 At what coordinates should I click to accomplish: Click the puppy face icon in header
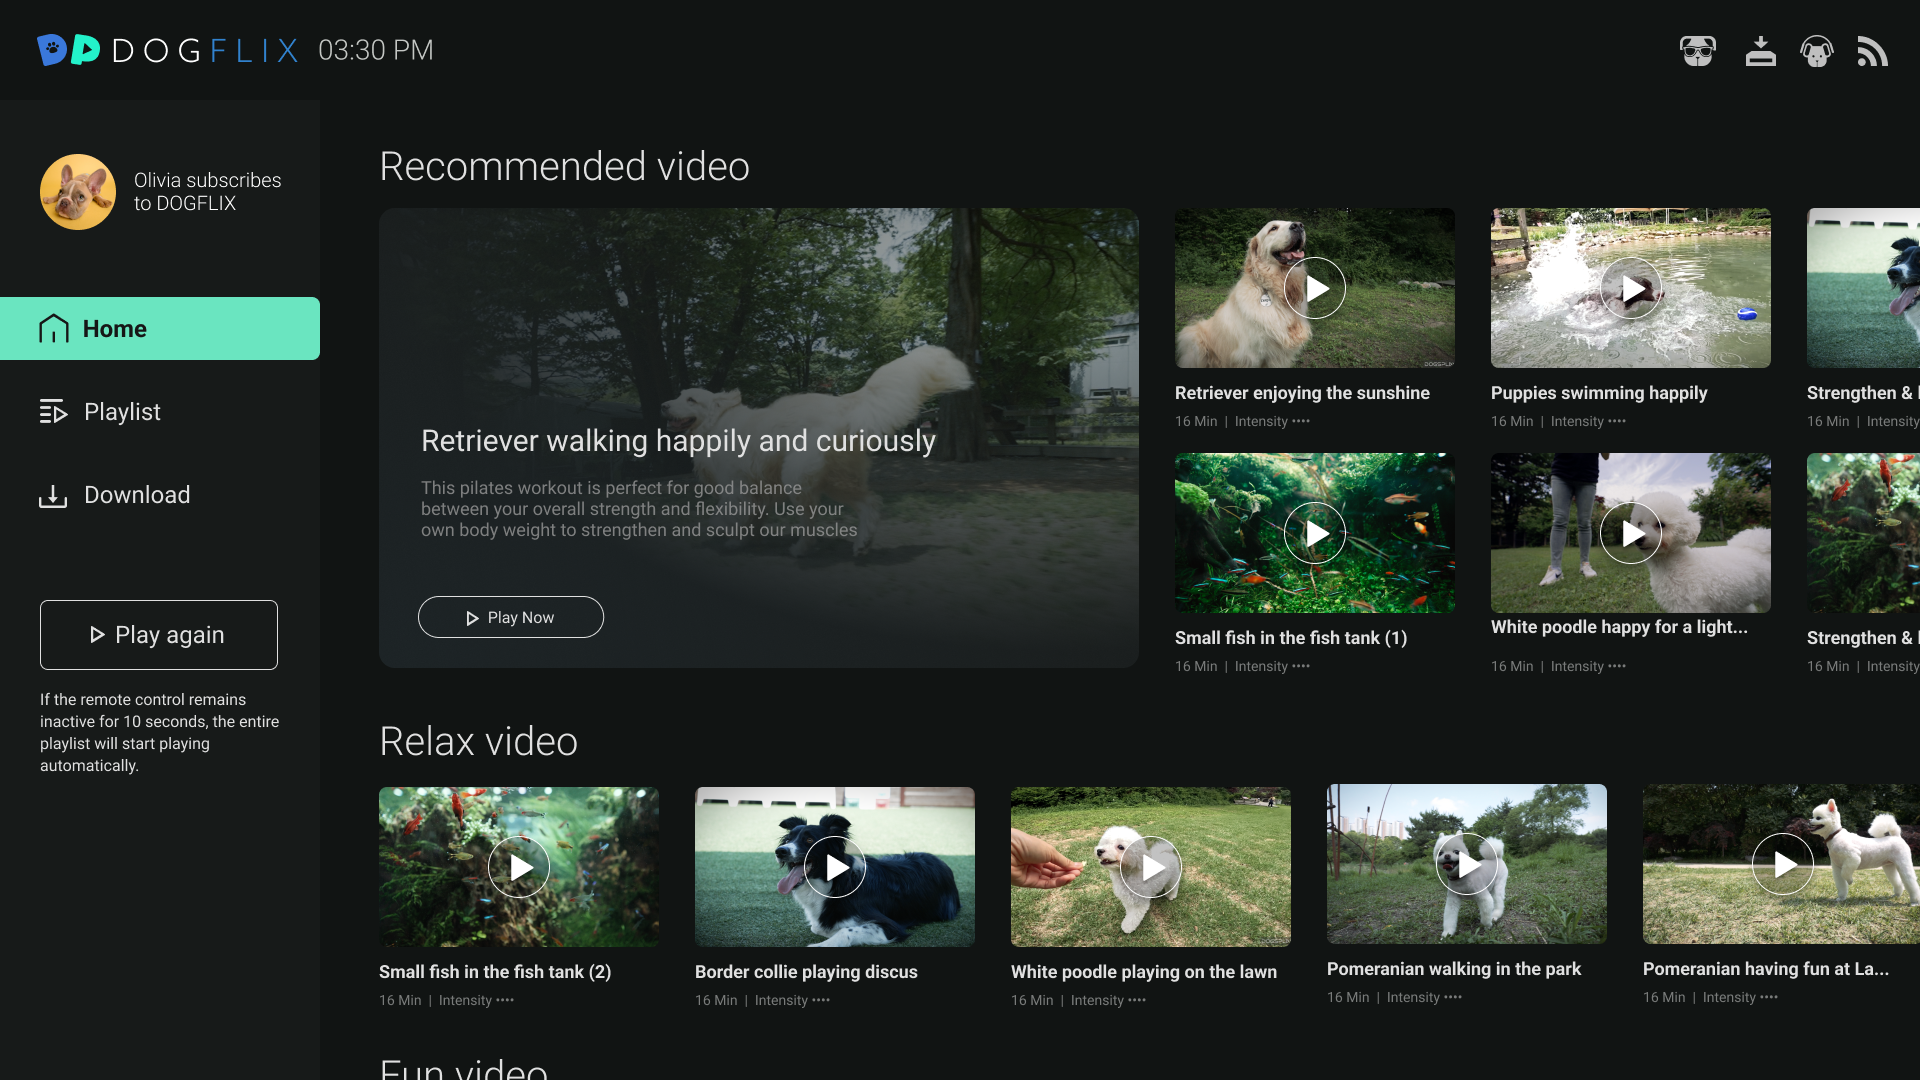1817,51
